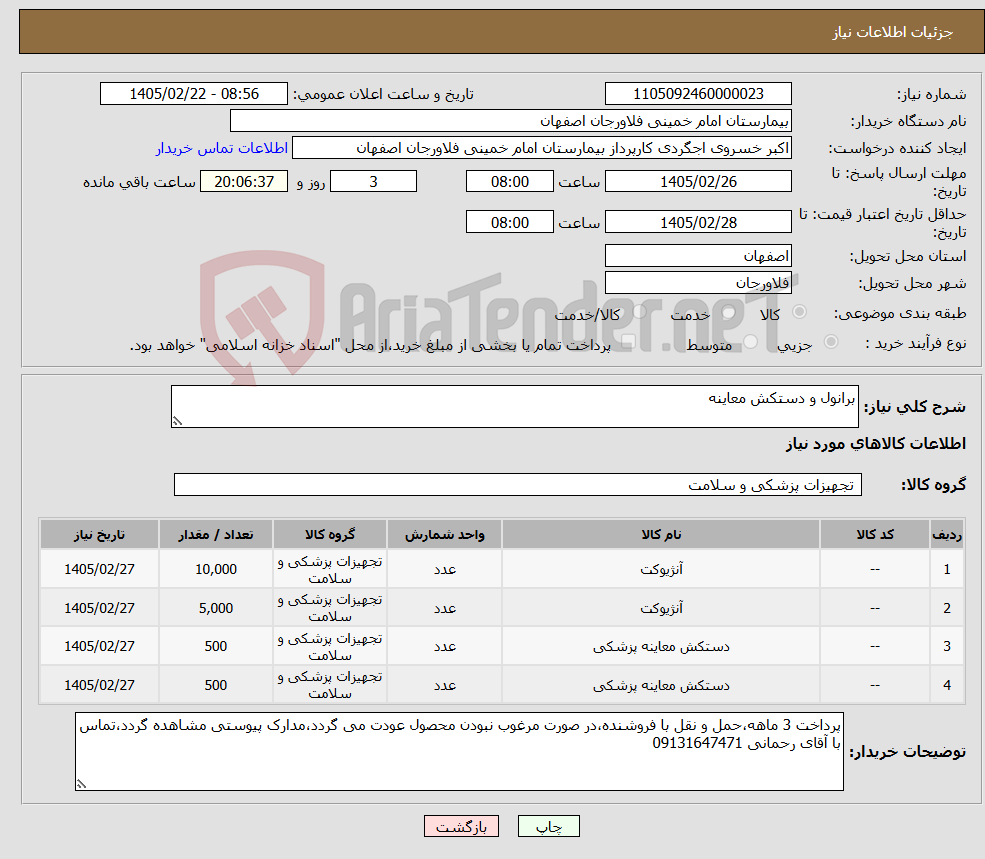Click the resize grip of description textarea
Screen dimensions: 985x859
[177, 421]
